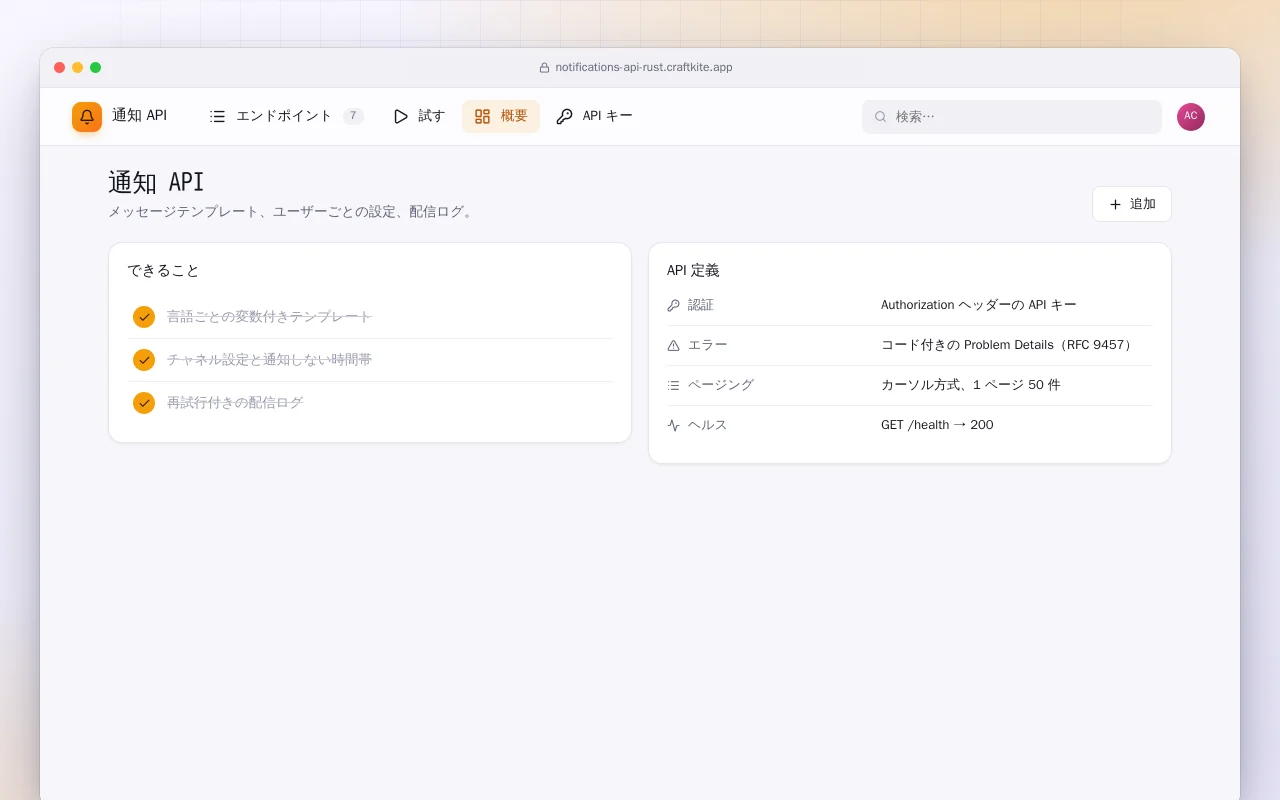The width and height of the screenshot is (1280, 800).
Task: Uncheck 言語ごとの変数付きテンプレート
Action: click(x=144, y=317)
